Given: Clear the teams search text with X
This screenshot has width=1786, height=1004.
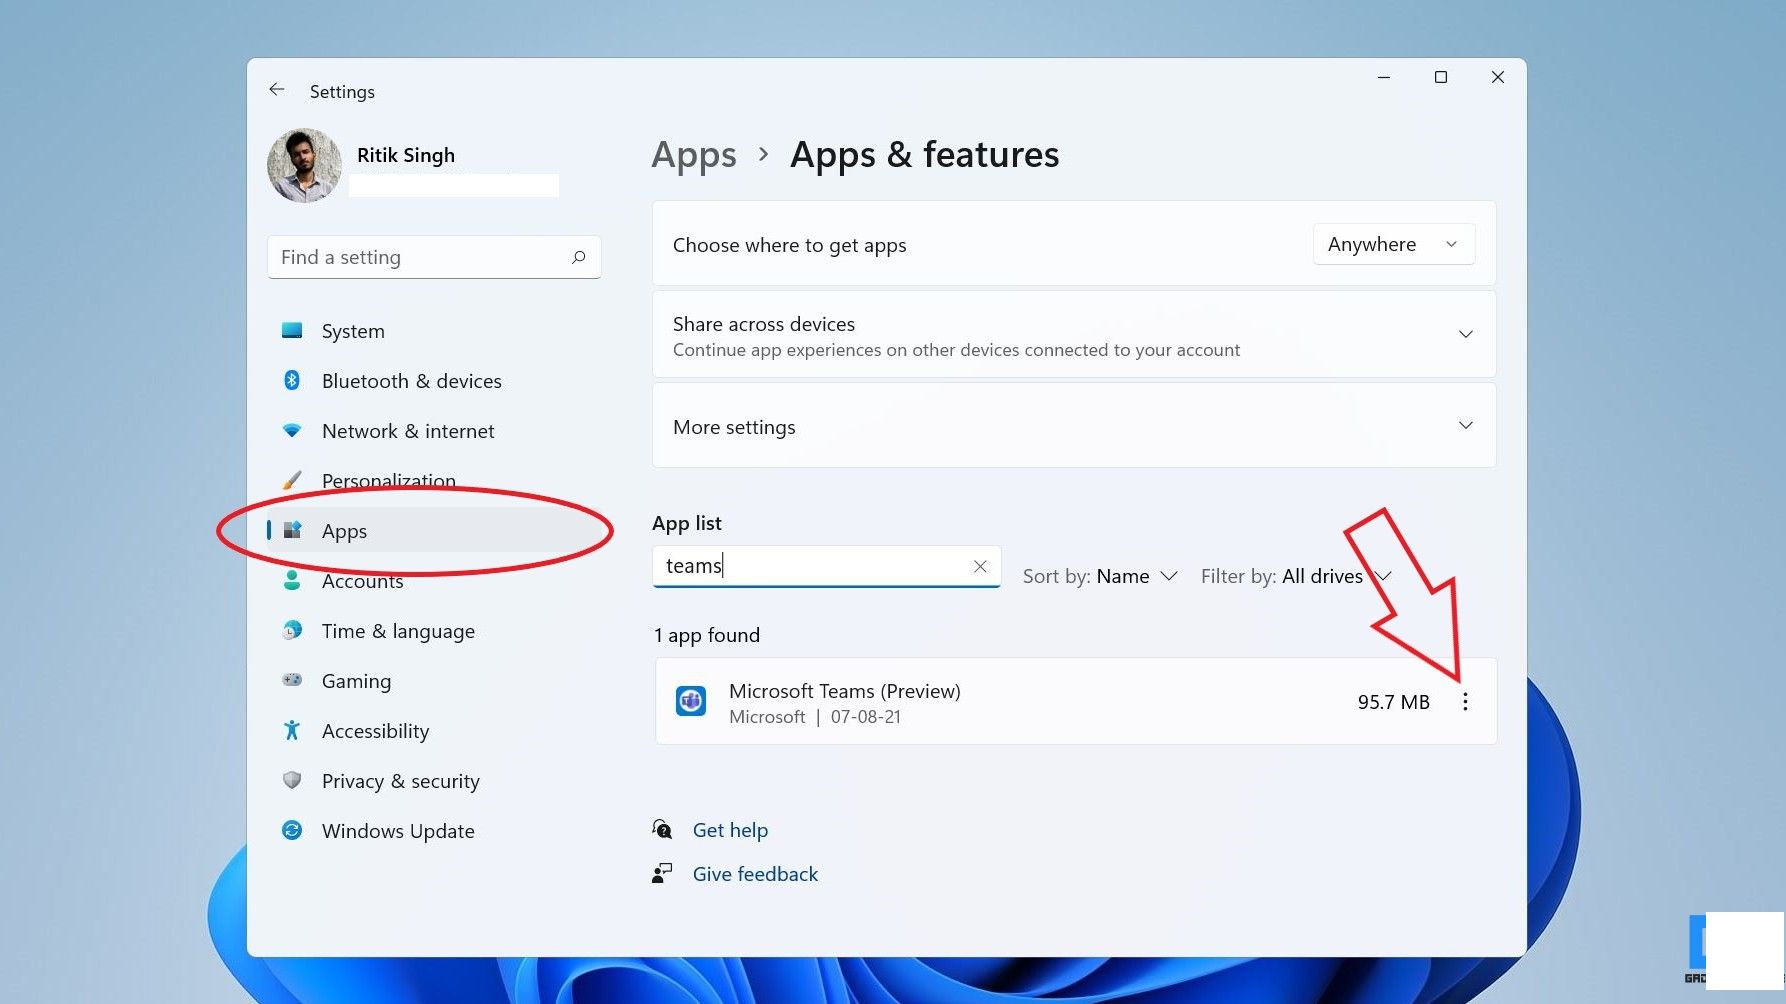Looking at the screenshot, I should click(x=980, y=566).
